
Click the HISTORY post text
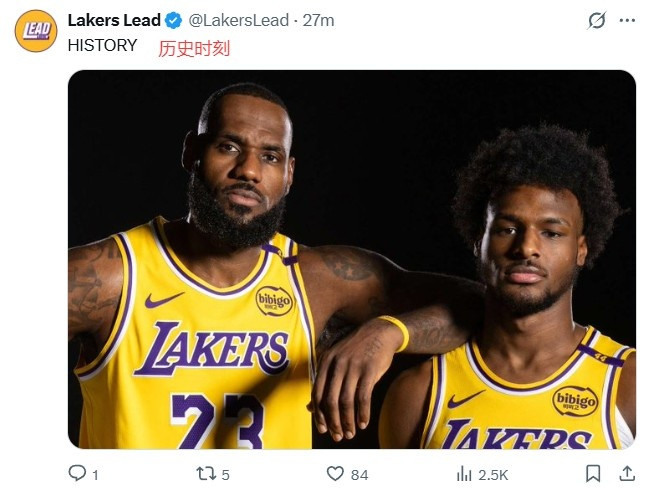click(102, 46)
